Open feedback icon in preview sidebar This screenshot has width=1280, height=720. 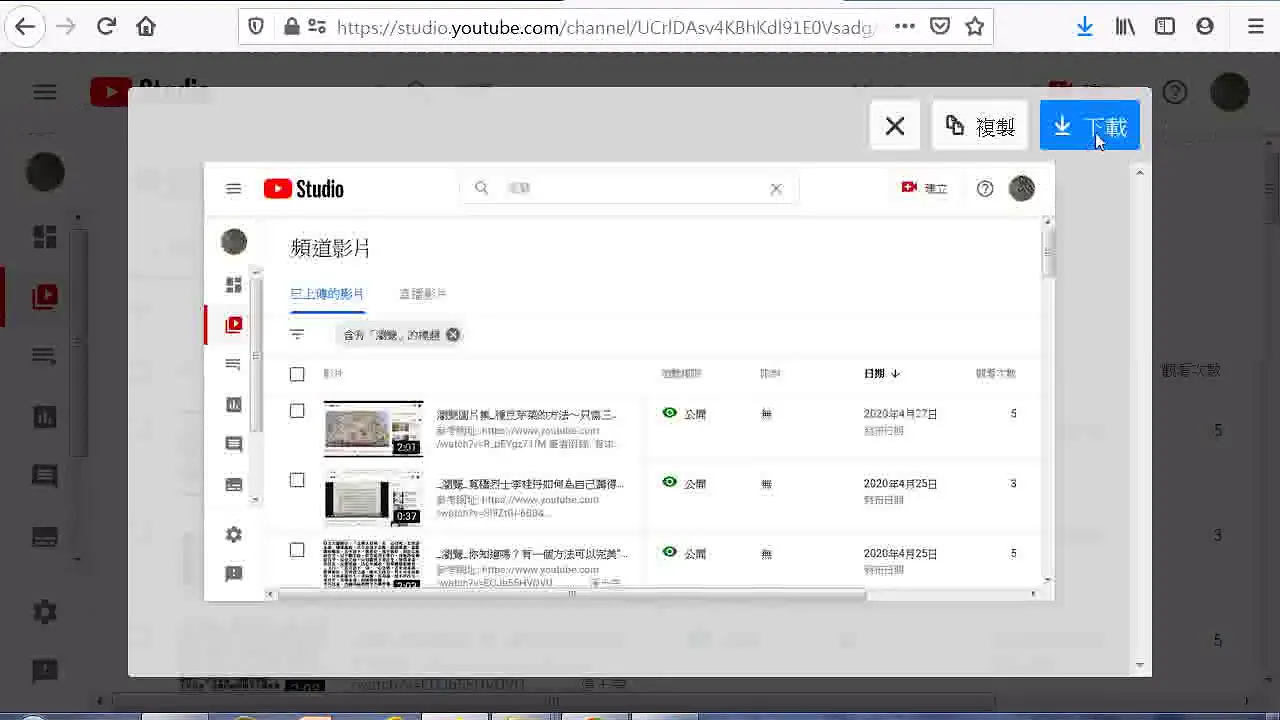click(x=234, y=573)
